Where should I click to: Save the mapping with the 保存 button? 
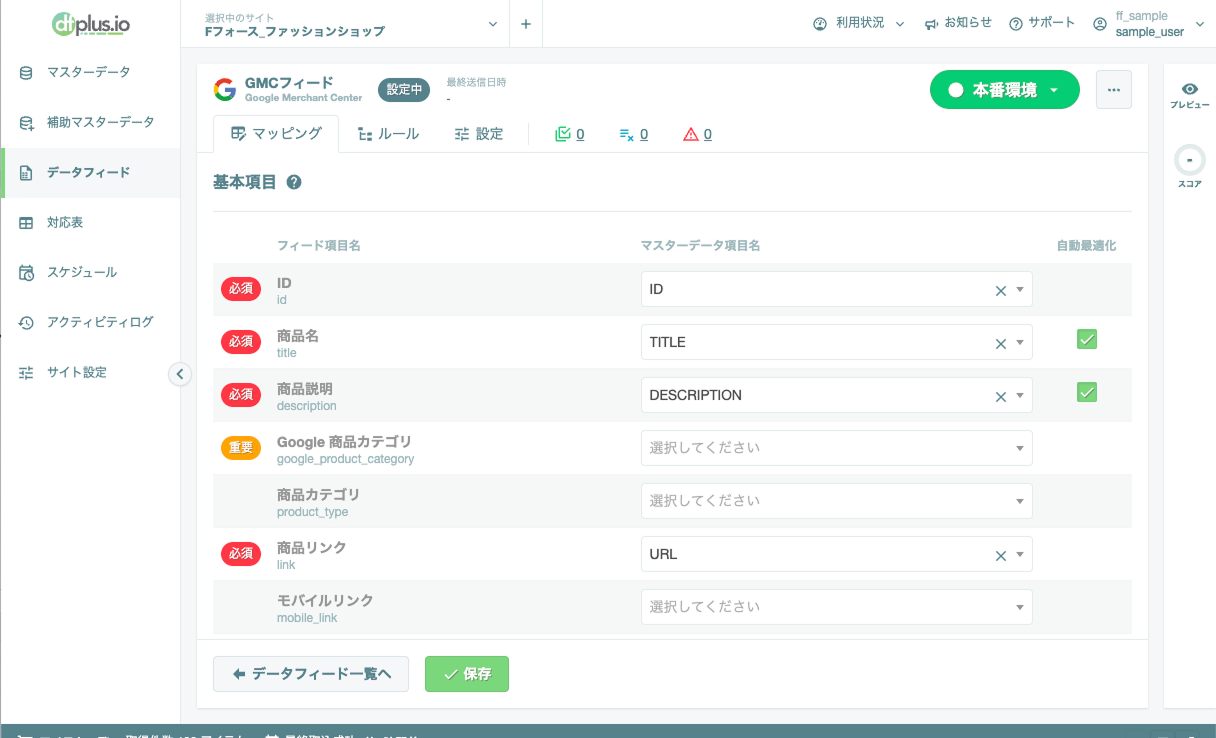(466, 673)
